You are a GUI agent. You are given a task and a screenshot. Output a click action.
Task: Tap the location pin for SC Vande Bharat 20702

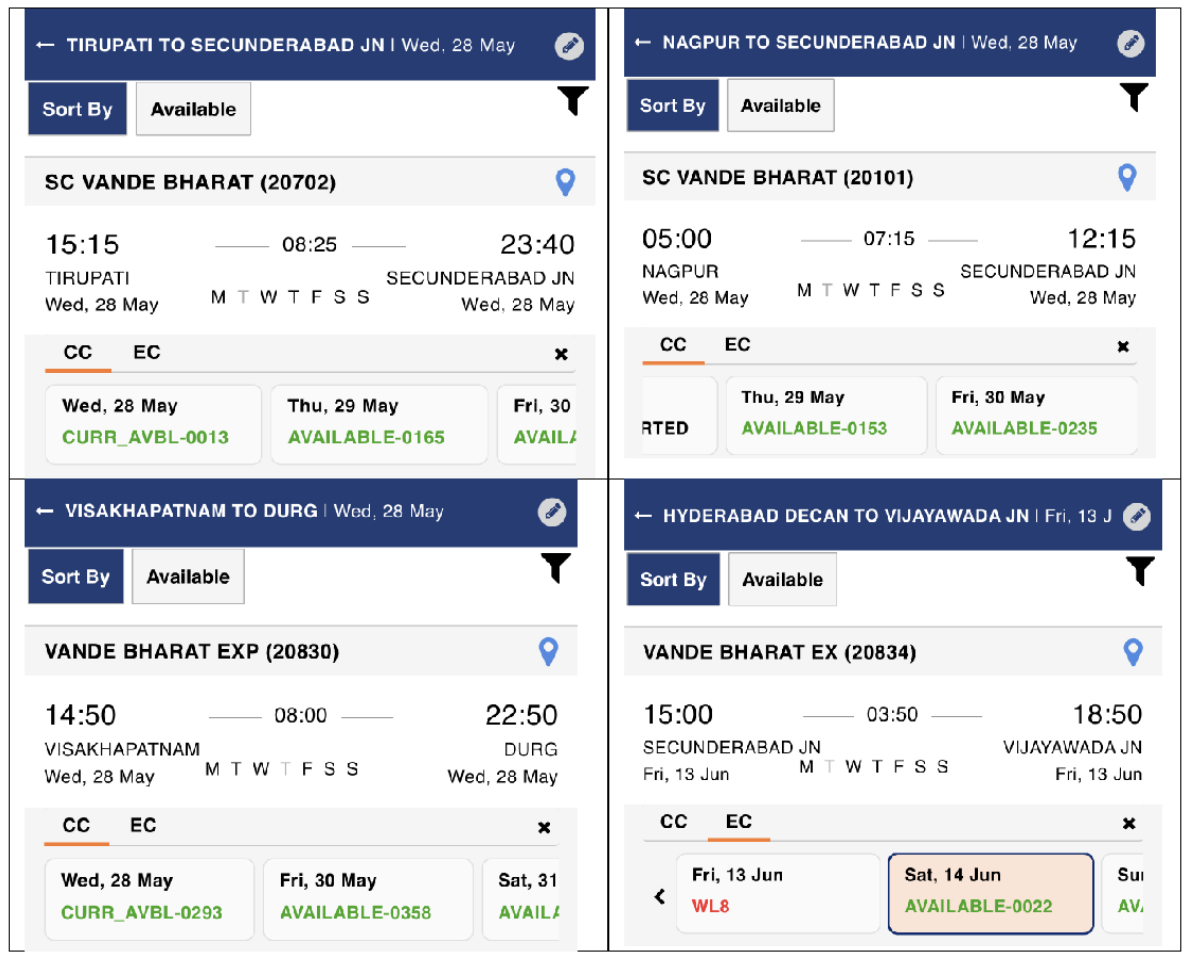point(566,182)
